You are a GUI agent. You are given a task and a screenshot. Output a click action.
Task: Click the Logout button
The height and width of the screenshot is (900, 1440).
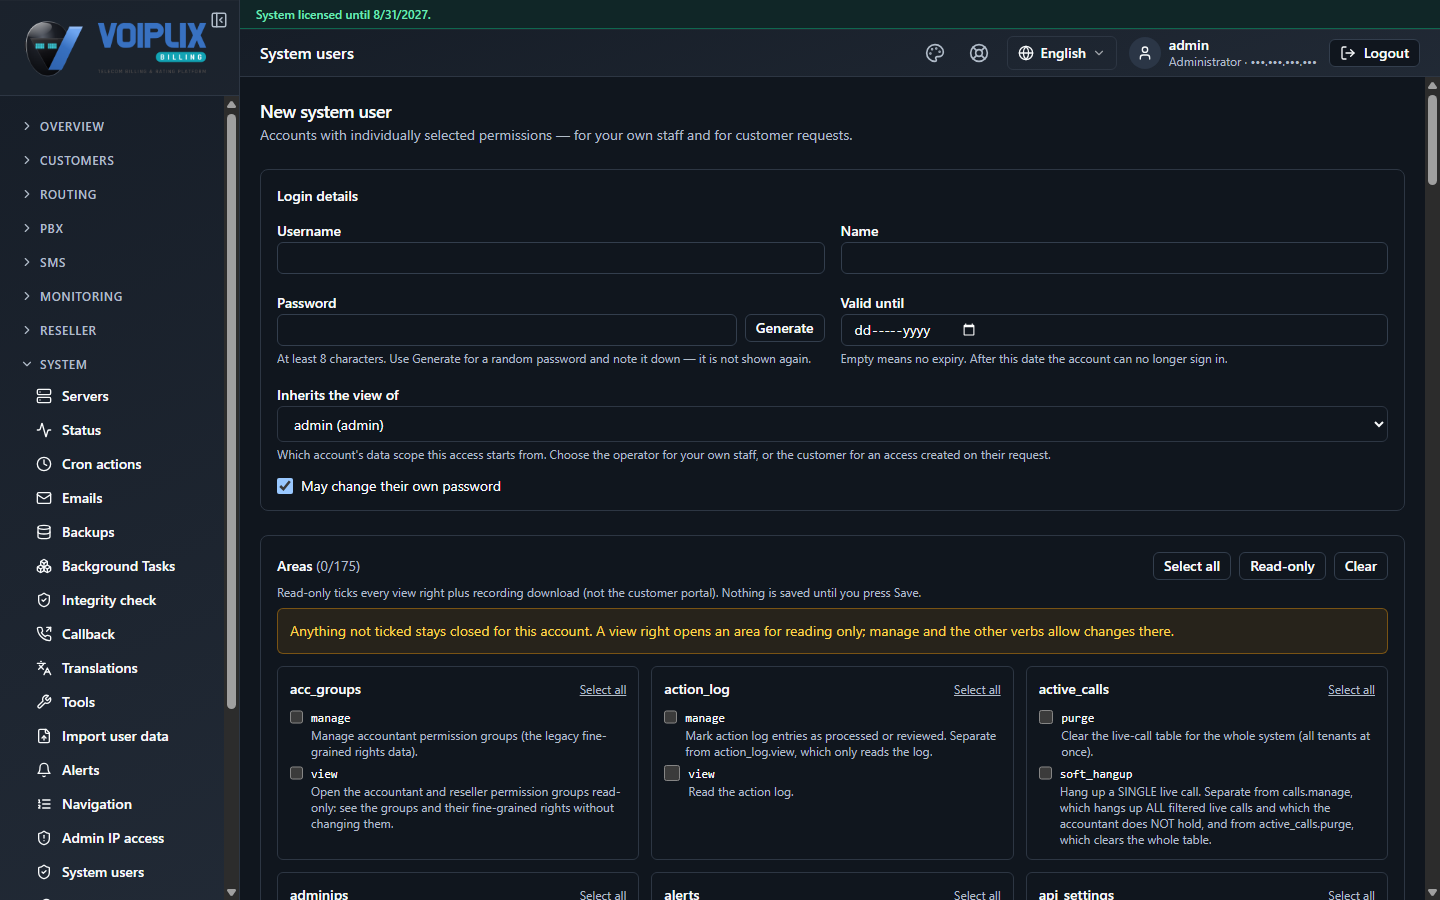pos(1374,53)
